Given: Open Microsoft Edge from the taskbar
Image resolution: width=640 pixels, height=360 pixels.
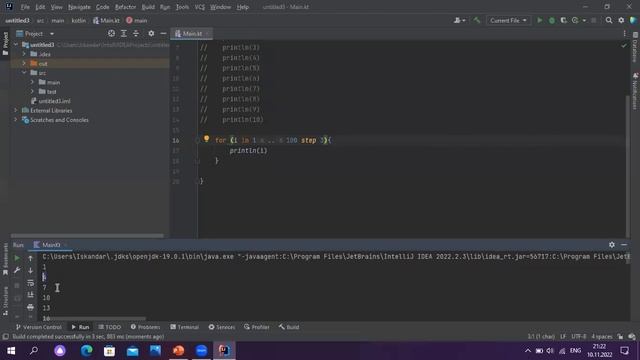Looking at the screenshot, I should coord(86,351).
